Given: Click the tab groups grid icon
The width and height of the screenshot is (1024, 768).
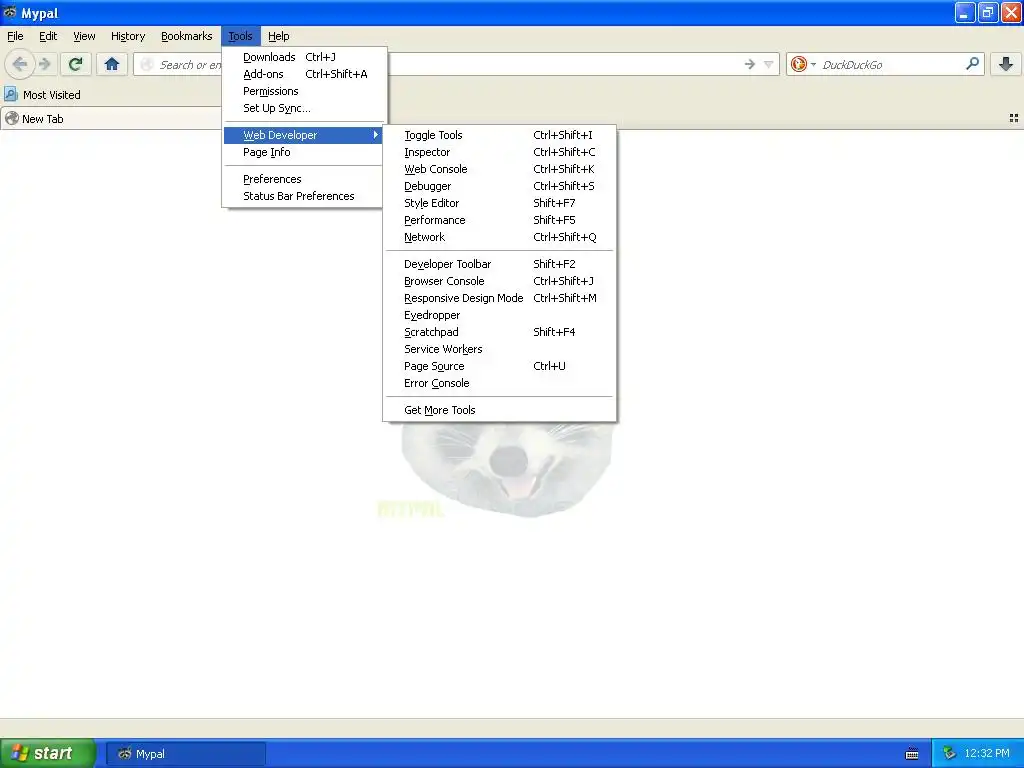Looking at the screenshot, I should tap(1014, 118).
